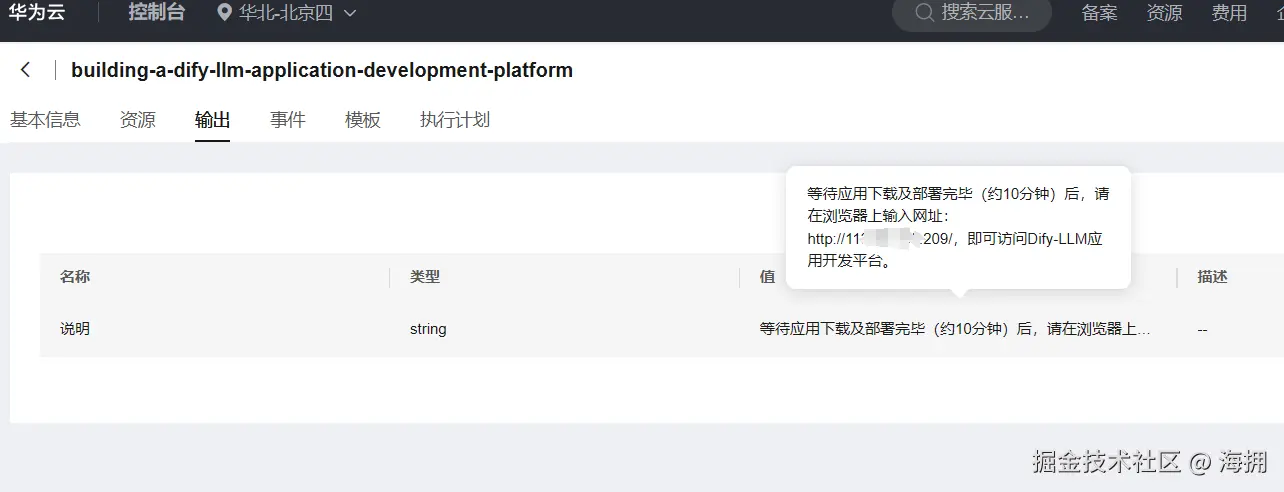Click the 华为云 logo text
The image size is (1284, 492).
tap(37, 13)
